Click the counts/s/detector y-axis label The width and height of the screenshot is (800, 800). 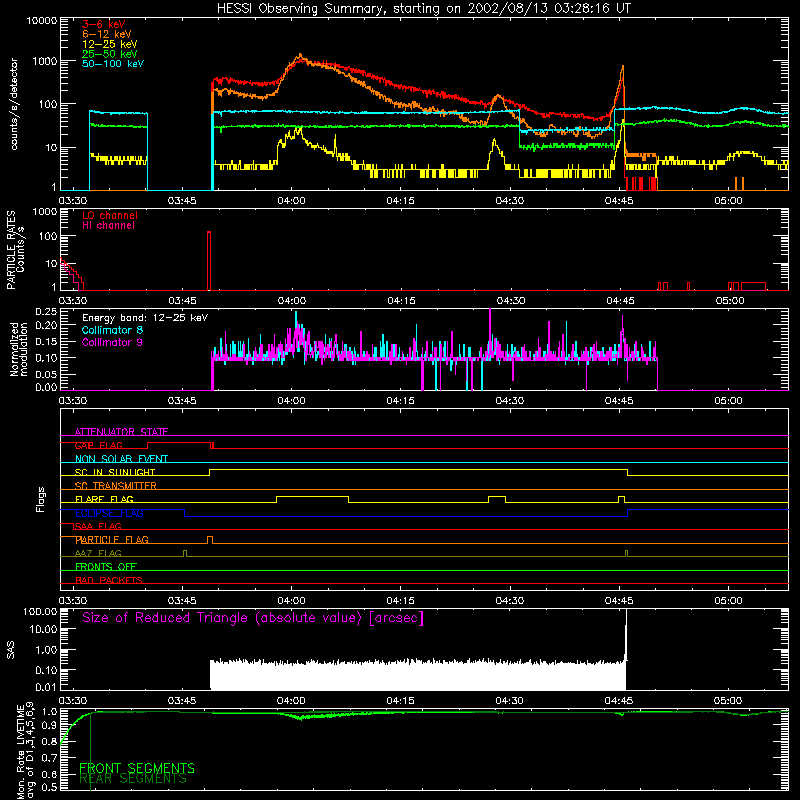(14, 104)
